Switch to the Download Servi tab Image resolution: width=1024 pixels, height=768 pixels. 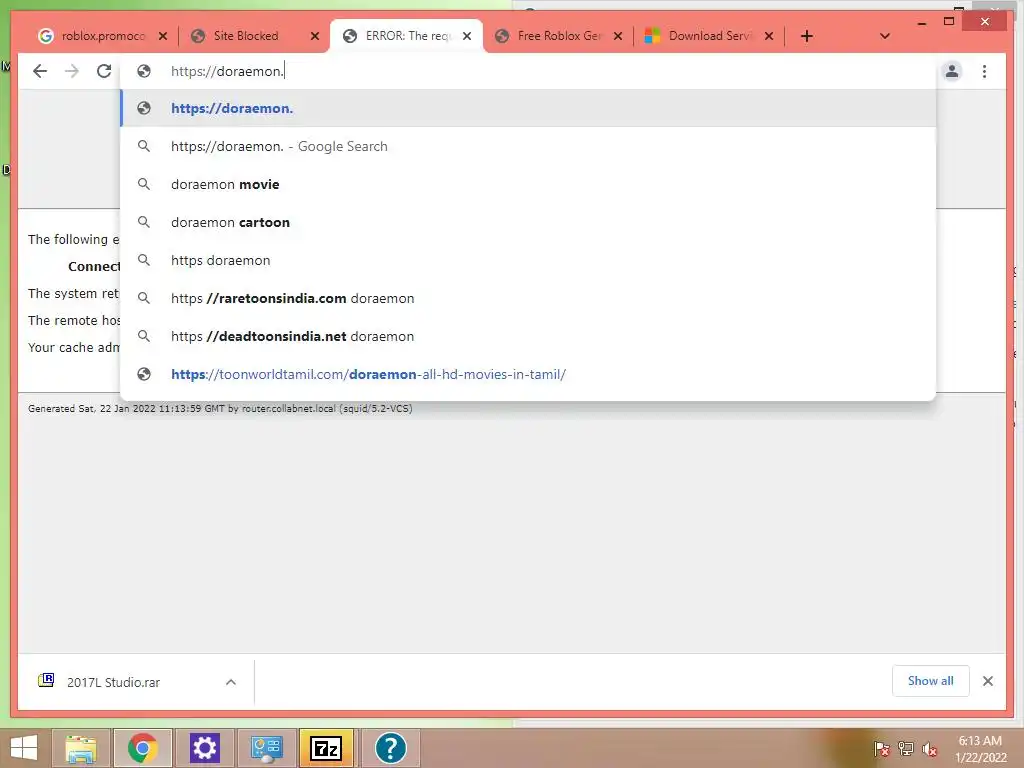[710, 36]
